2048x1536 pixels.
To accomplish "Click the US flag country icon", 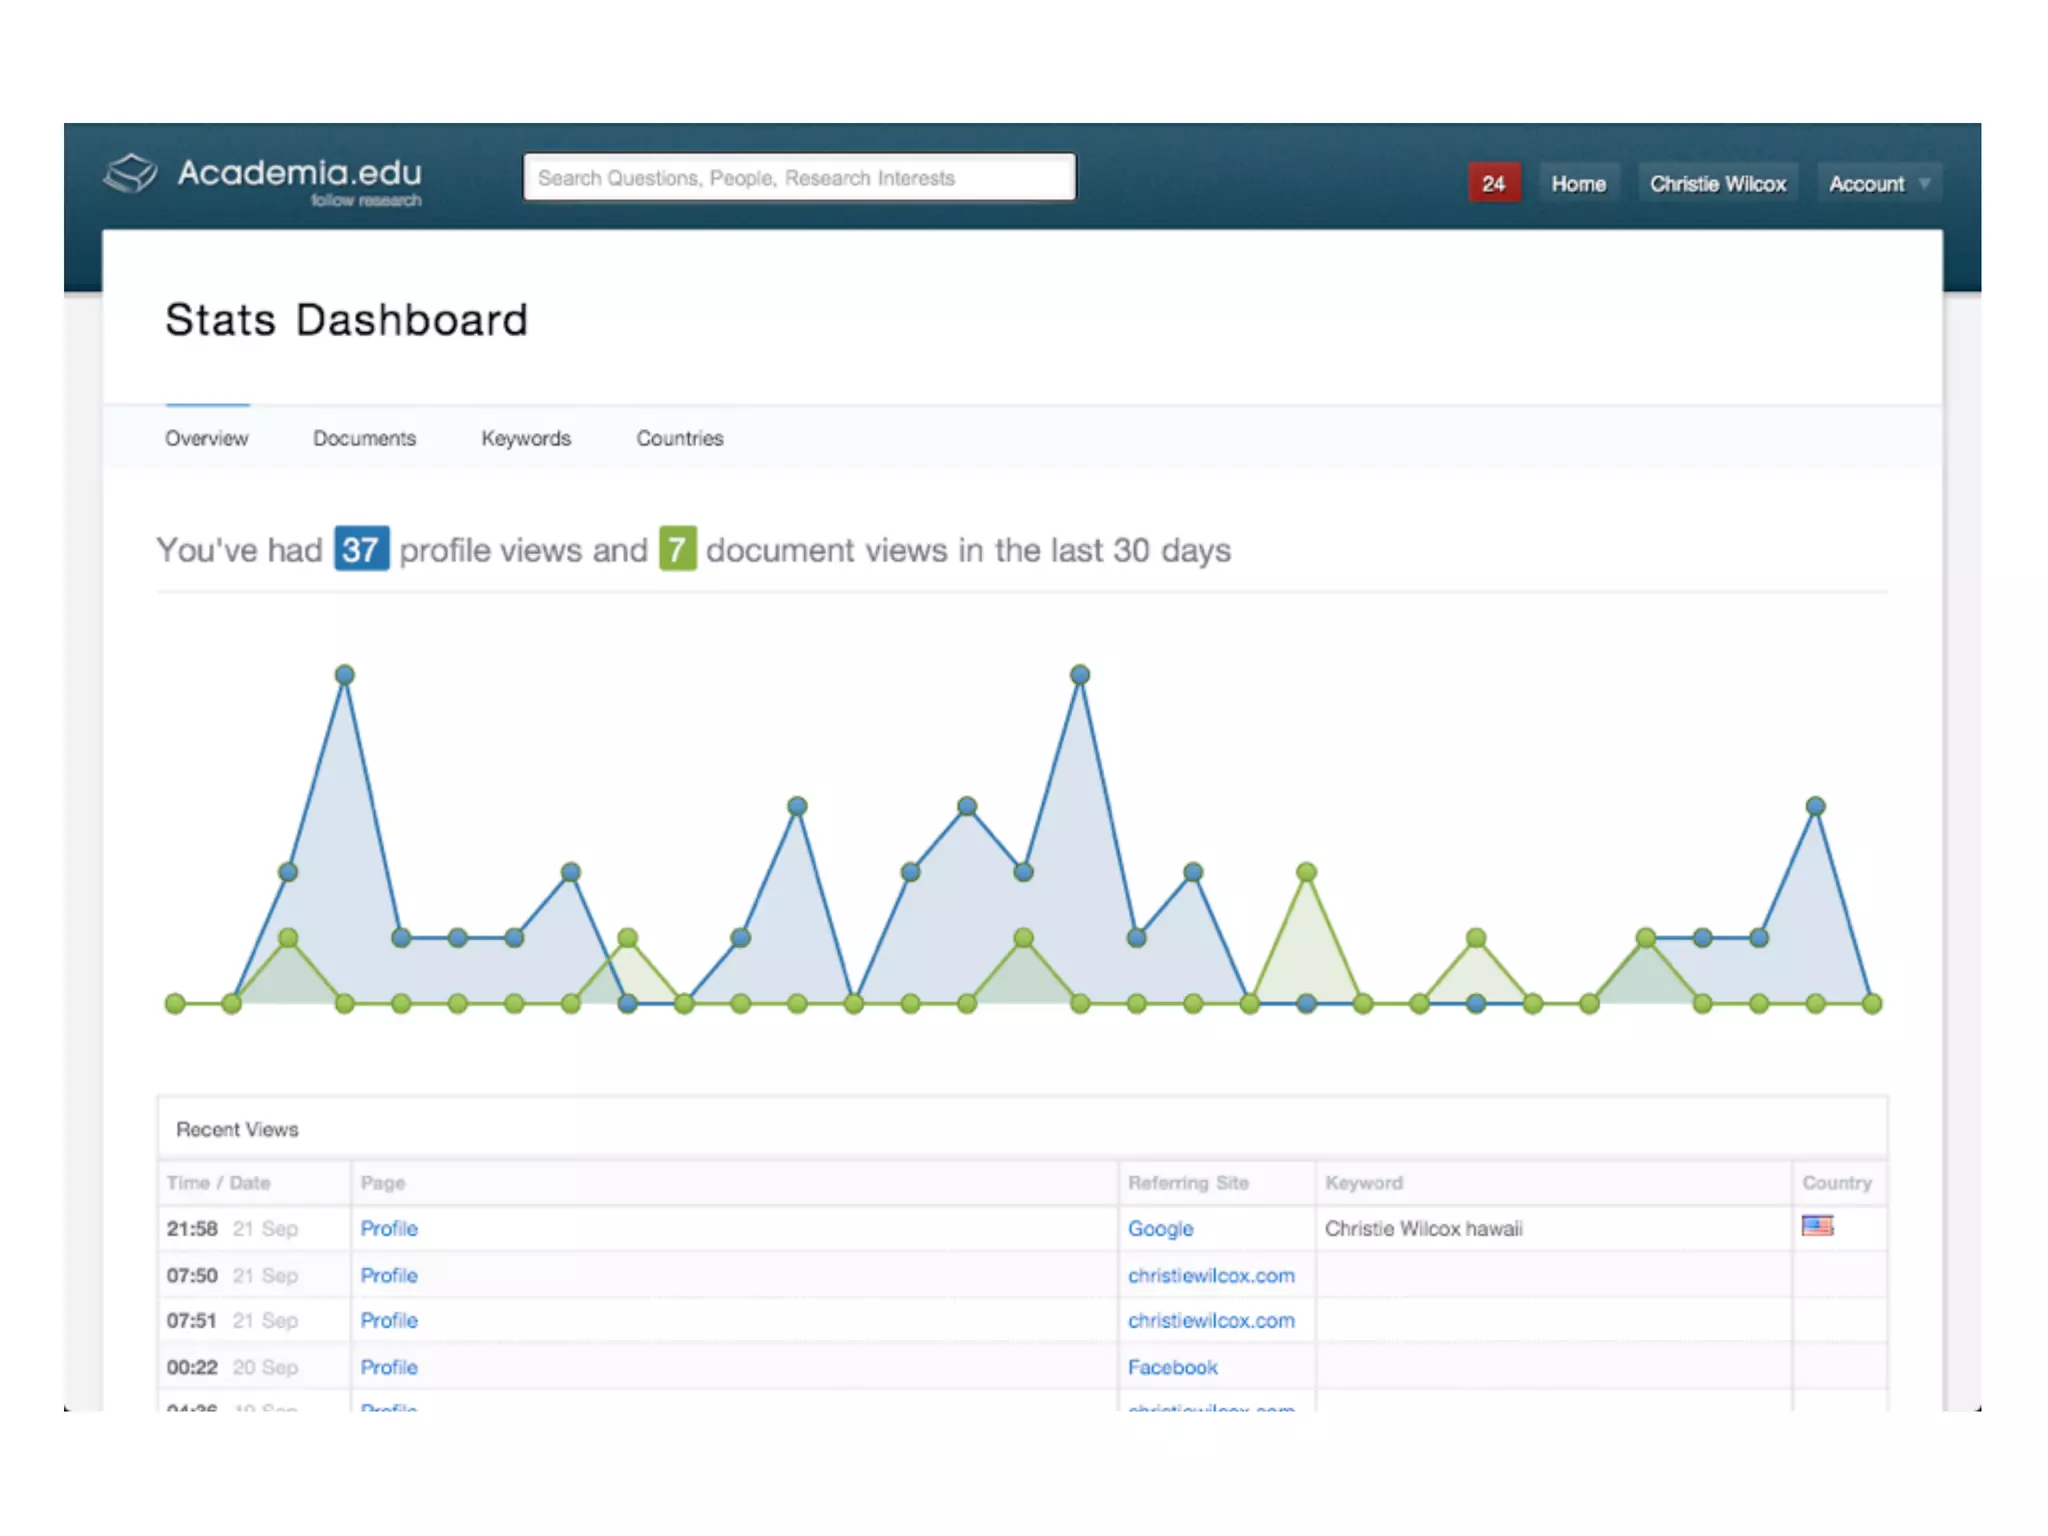I will 1817,1226.
